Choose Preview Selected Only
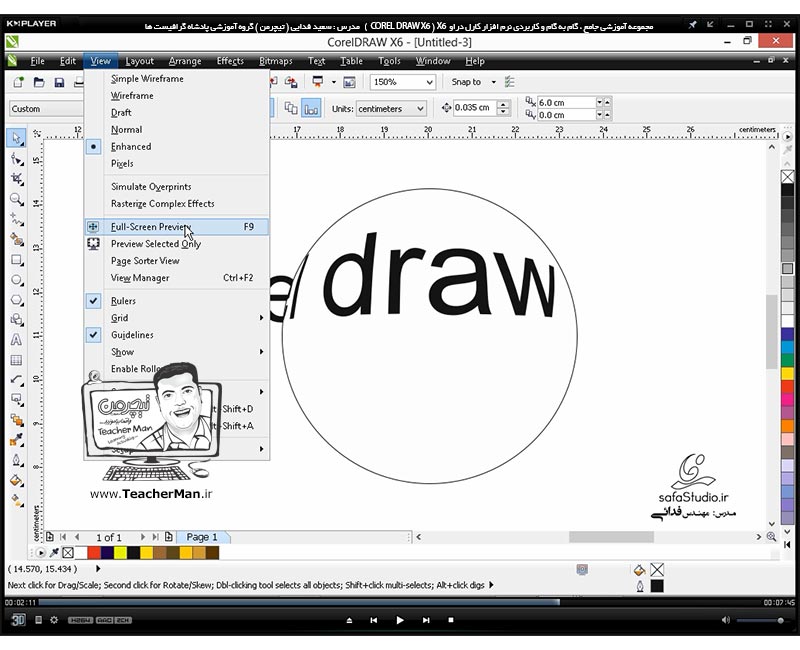This screenshot has width=800, height=650. pyautogui.click(x=176, y=243)
